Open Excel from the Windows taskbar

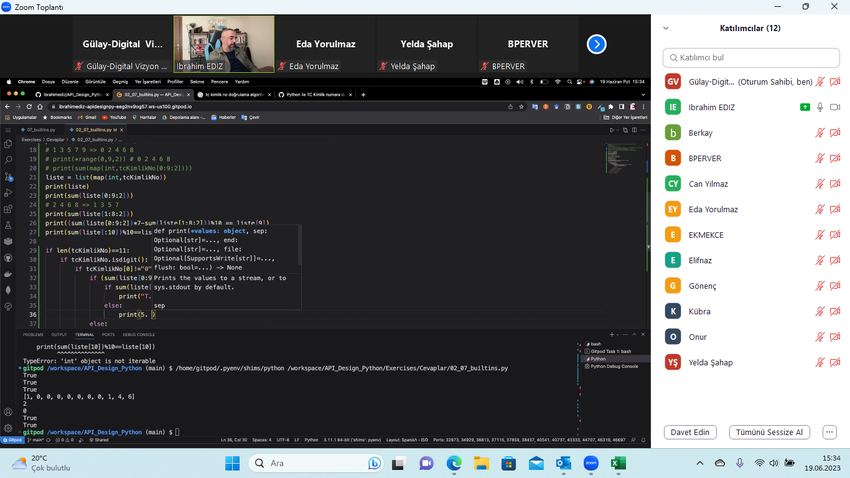[x=618, y=463]
